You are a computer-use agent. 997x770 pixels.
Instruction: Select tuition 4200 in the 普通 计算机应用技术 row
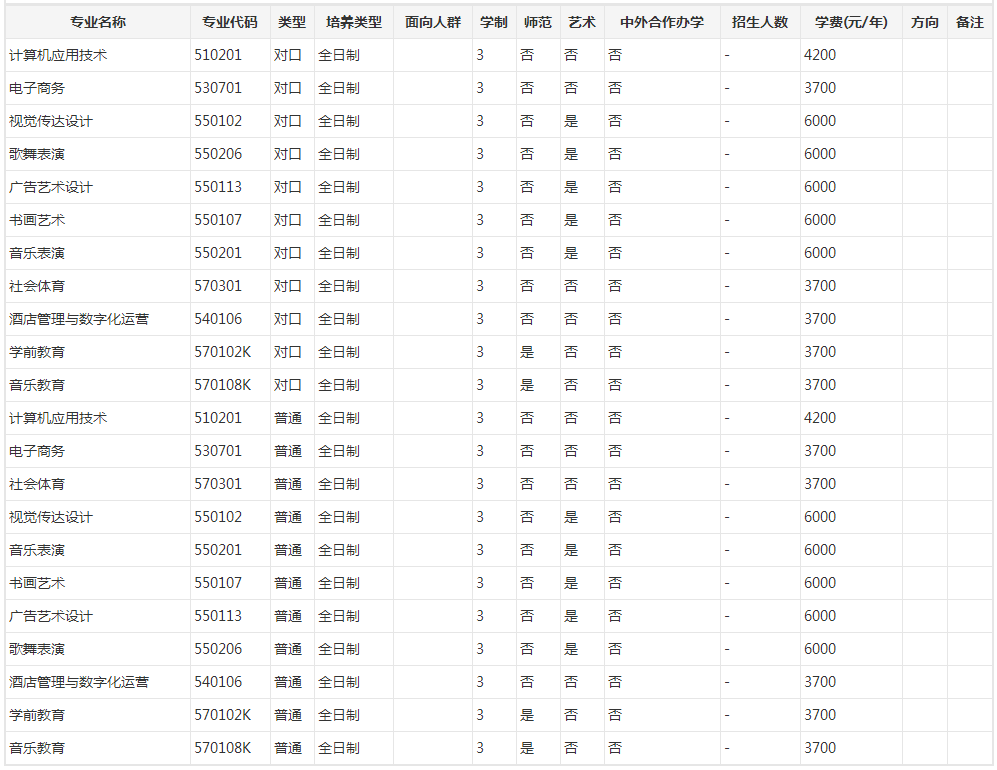click(x=820, y=418)
